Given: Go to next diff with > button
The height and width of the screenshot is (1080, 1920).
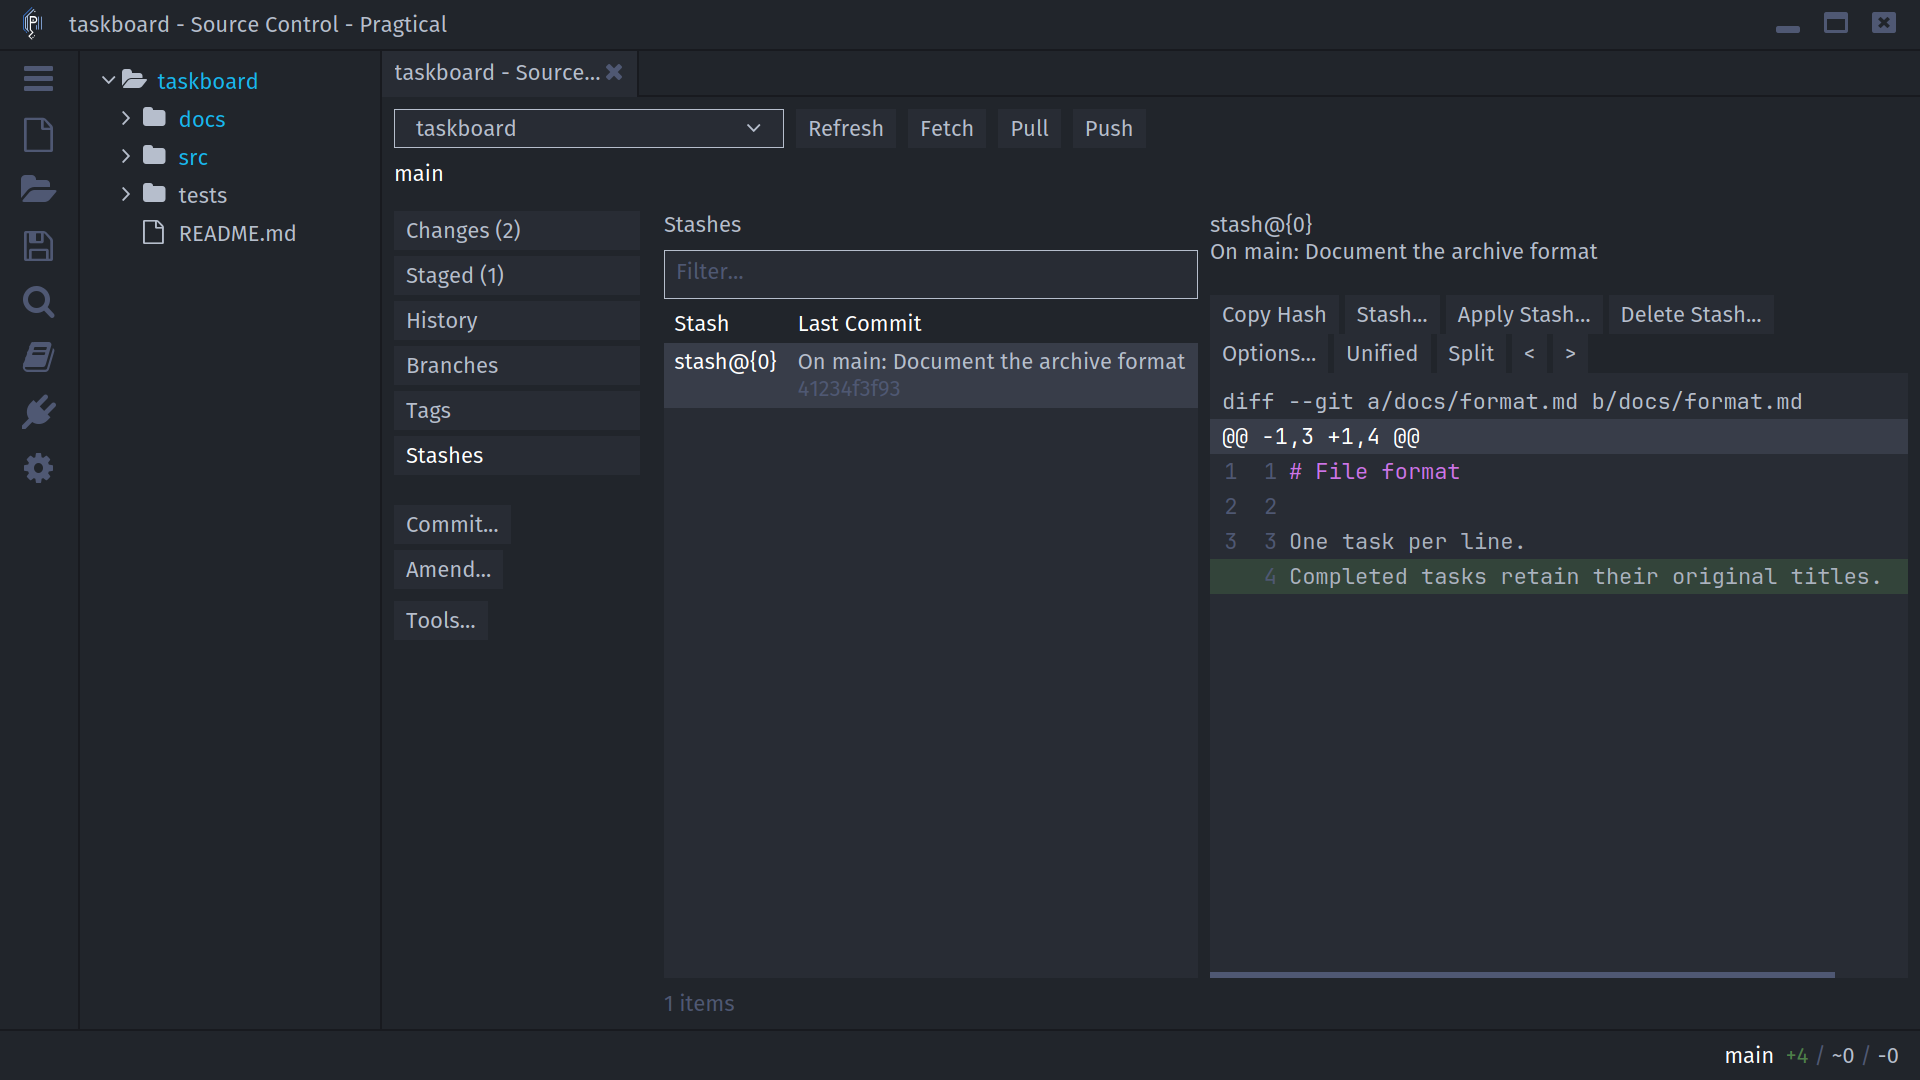Looking at the screenshot, I should 1570,353.
